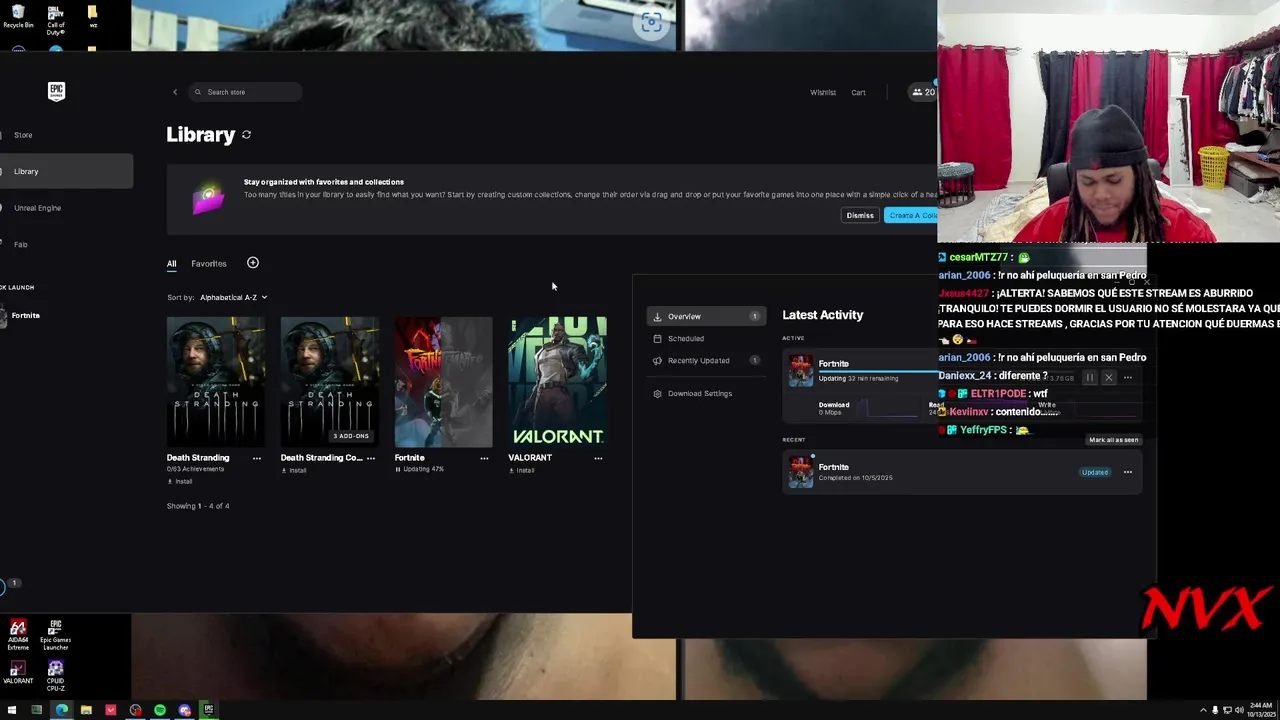
Task: Open the Alphabetical A-Z sort dropdown
Action: [233, 297]
